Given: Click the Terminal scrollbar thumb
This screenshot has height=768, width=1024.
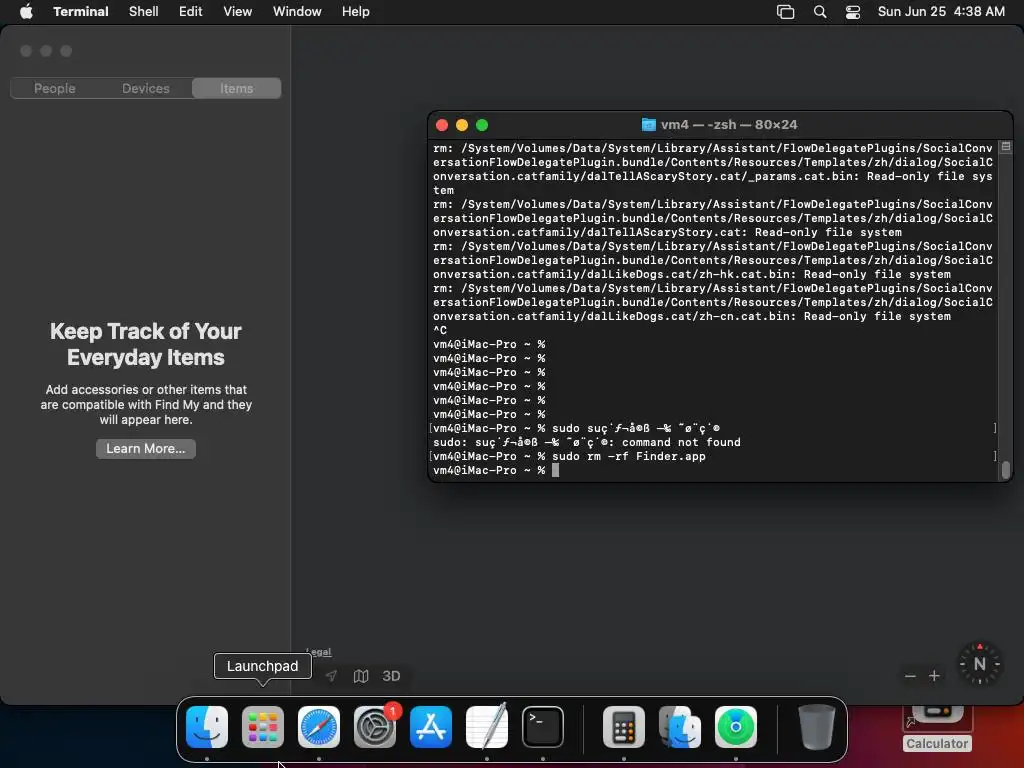Looking at the screenshot, I should [x=1006, y=470].
